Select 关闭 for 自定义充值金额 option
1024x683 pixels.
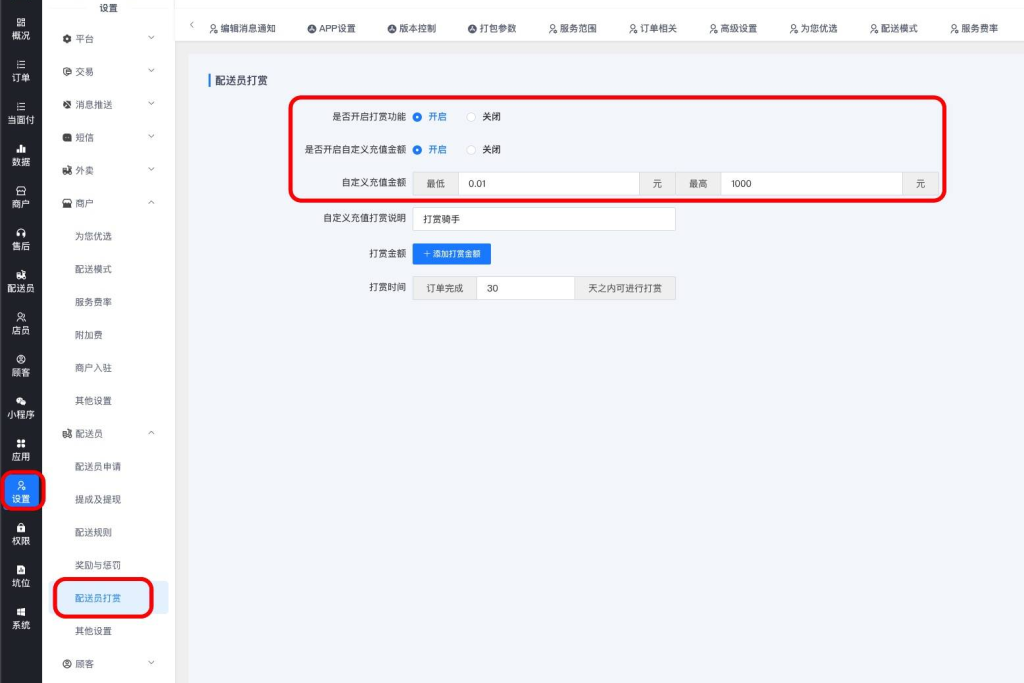click(x=472, y=150)
